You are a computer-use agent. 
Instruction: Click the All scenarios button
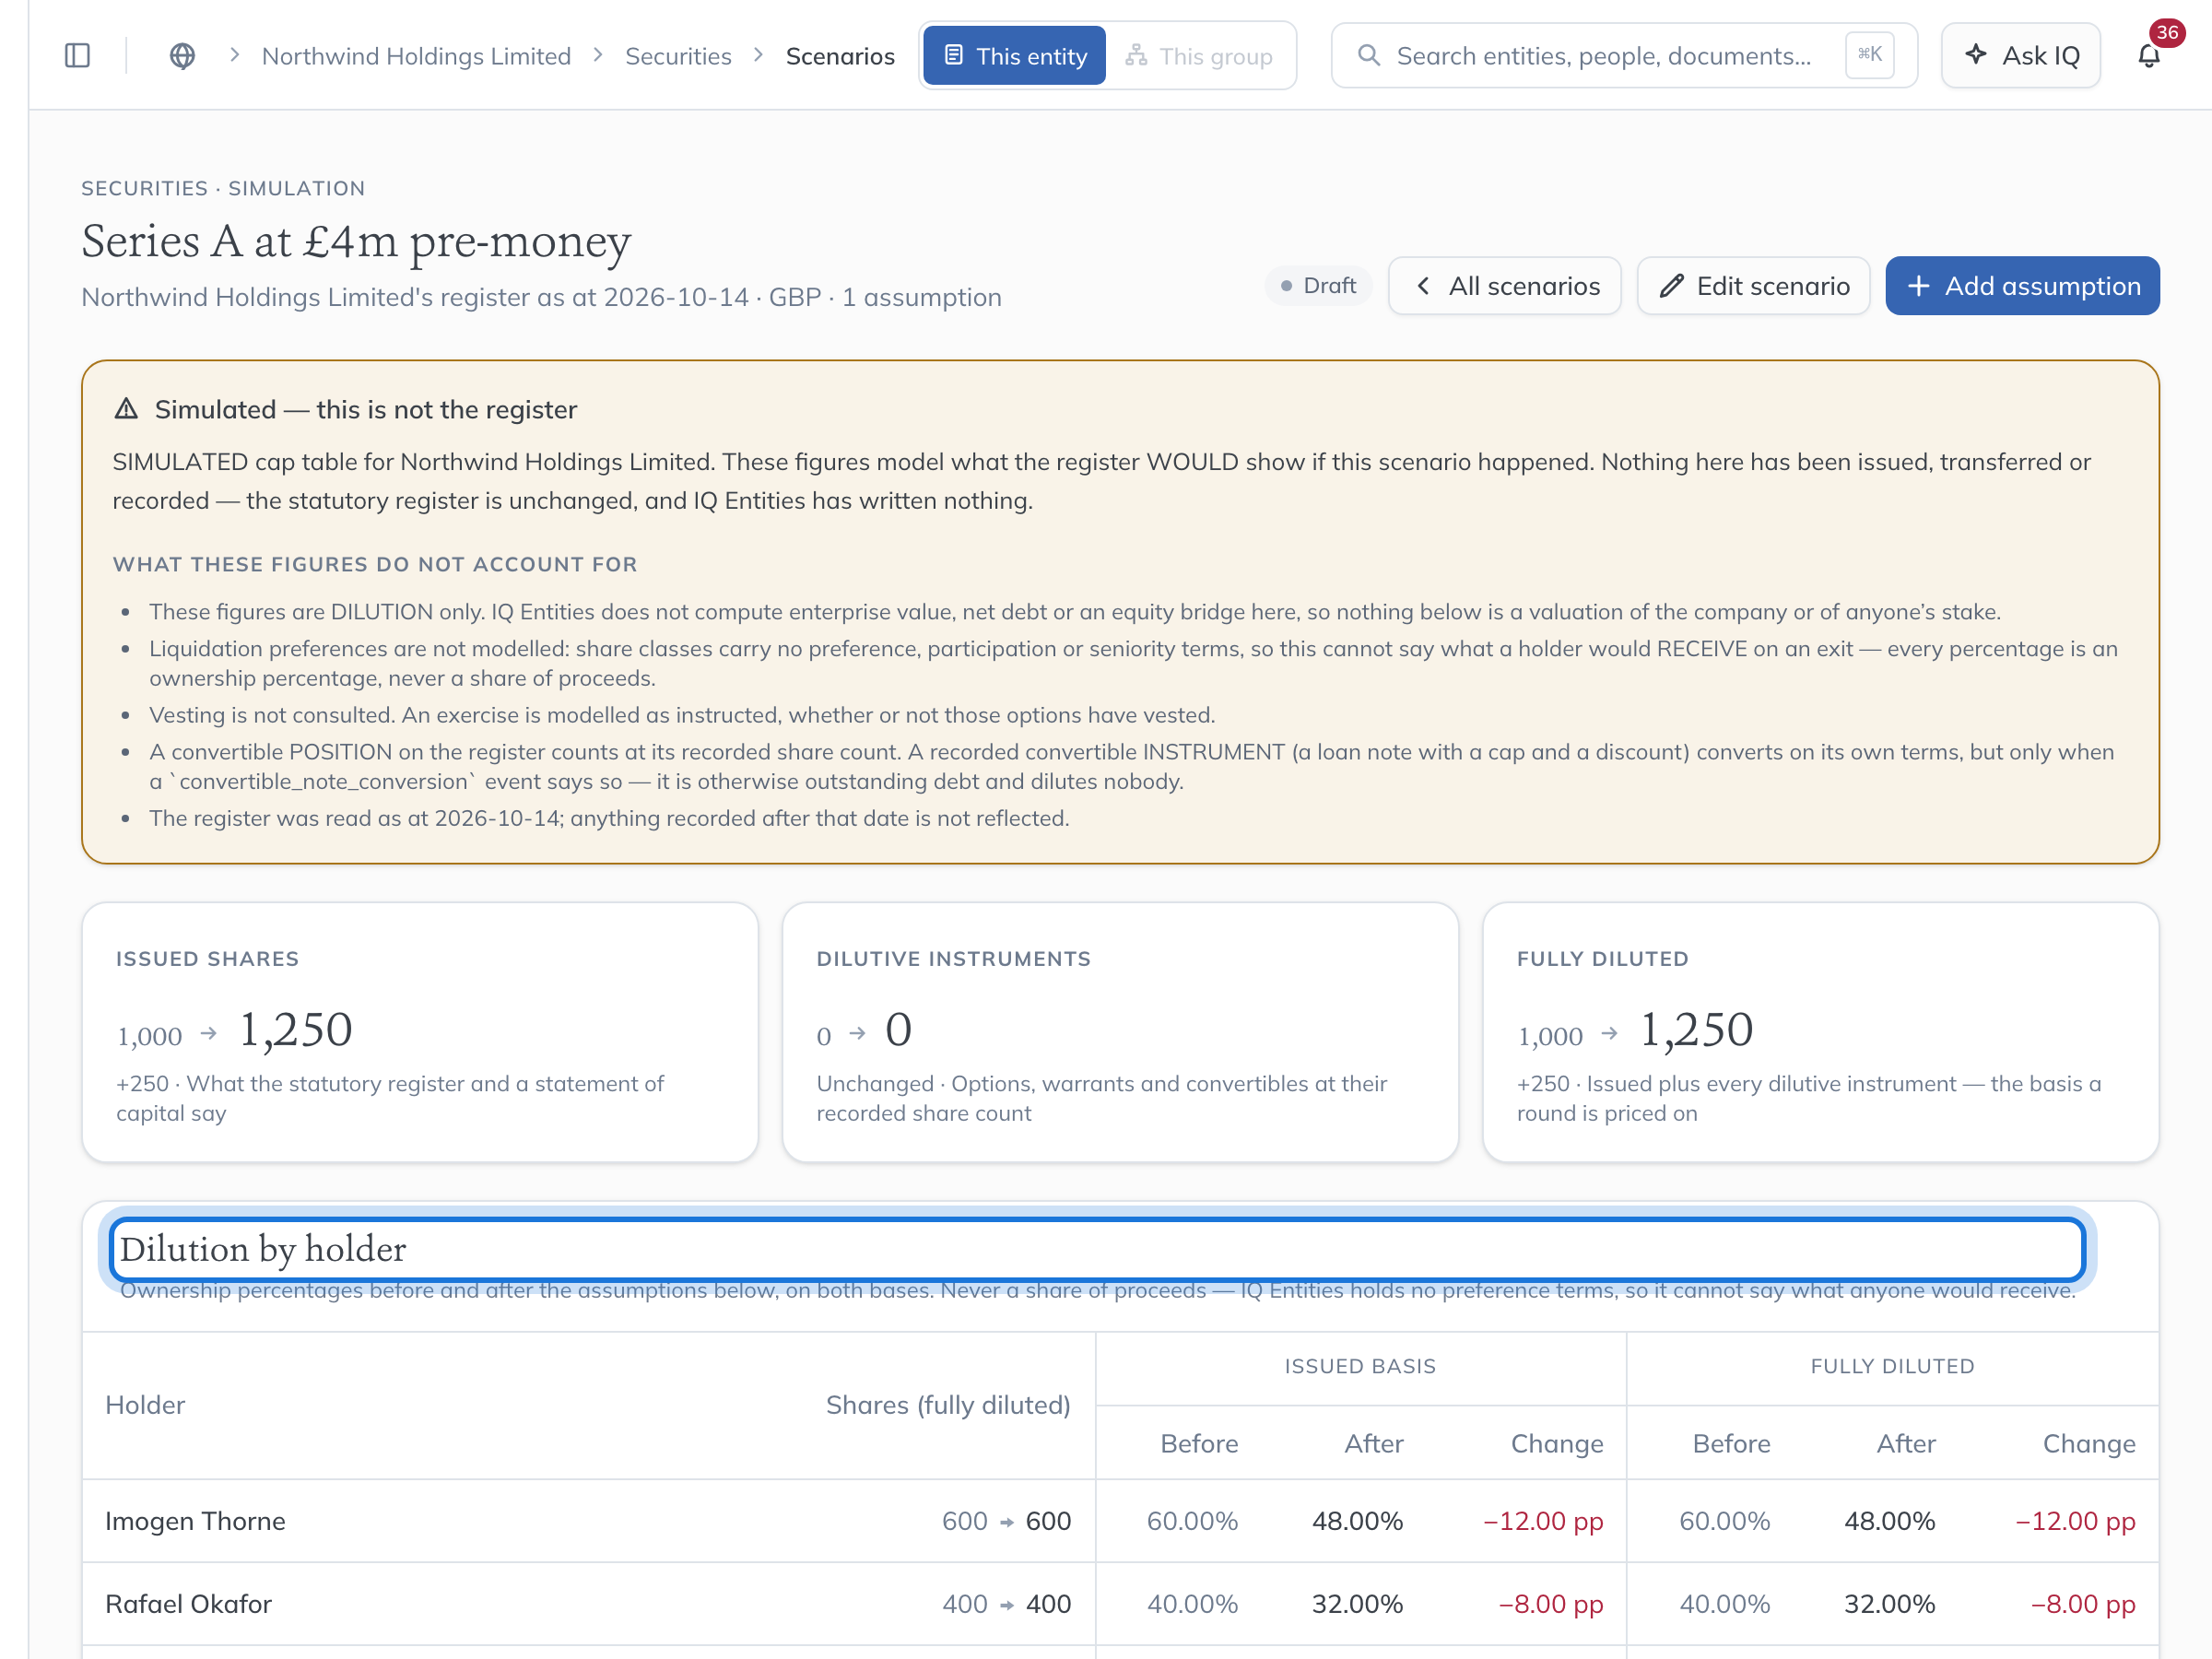coord(1504,286)
